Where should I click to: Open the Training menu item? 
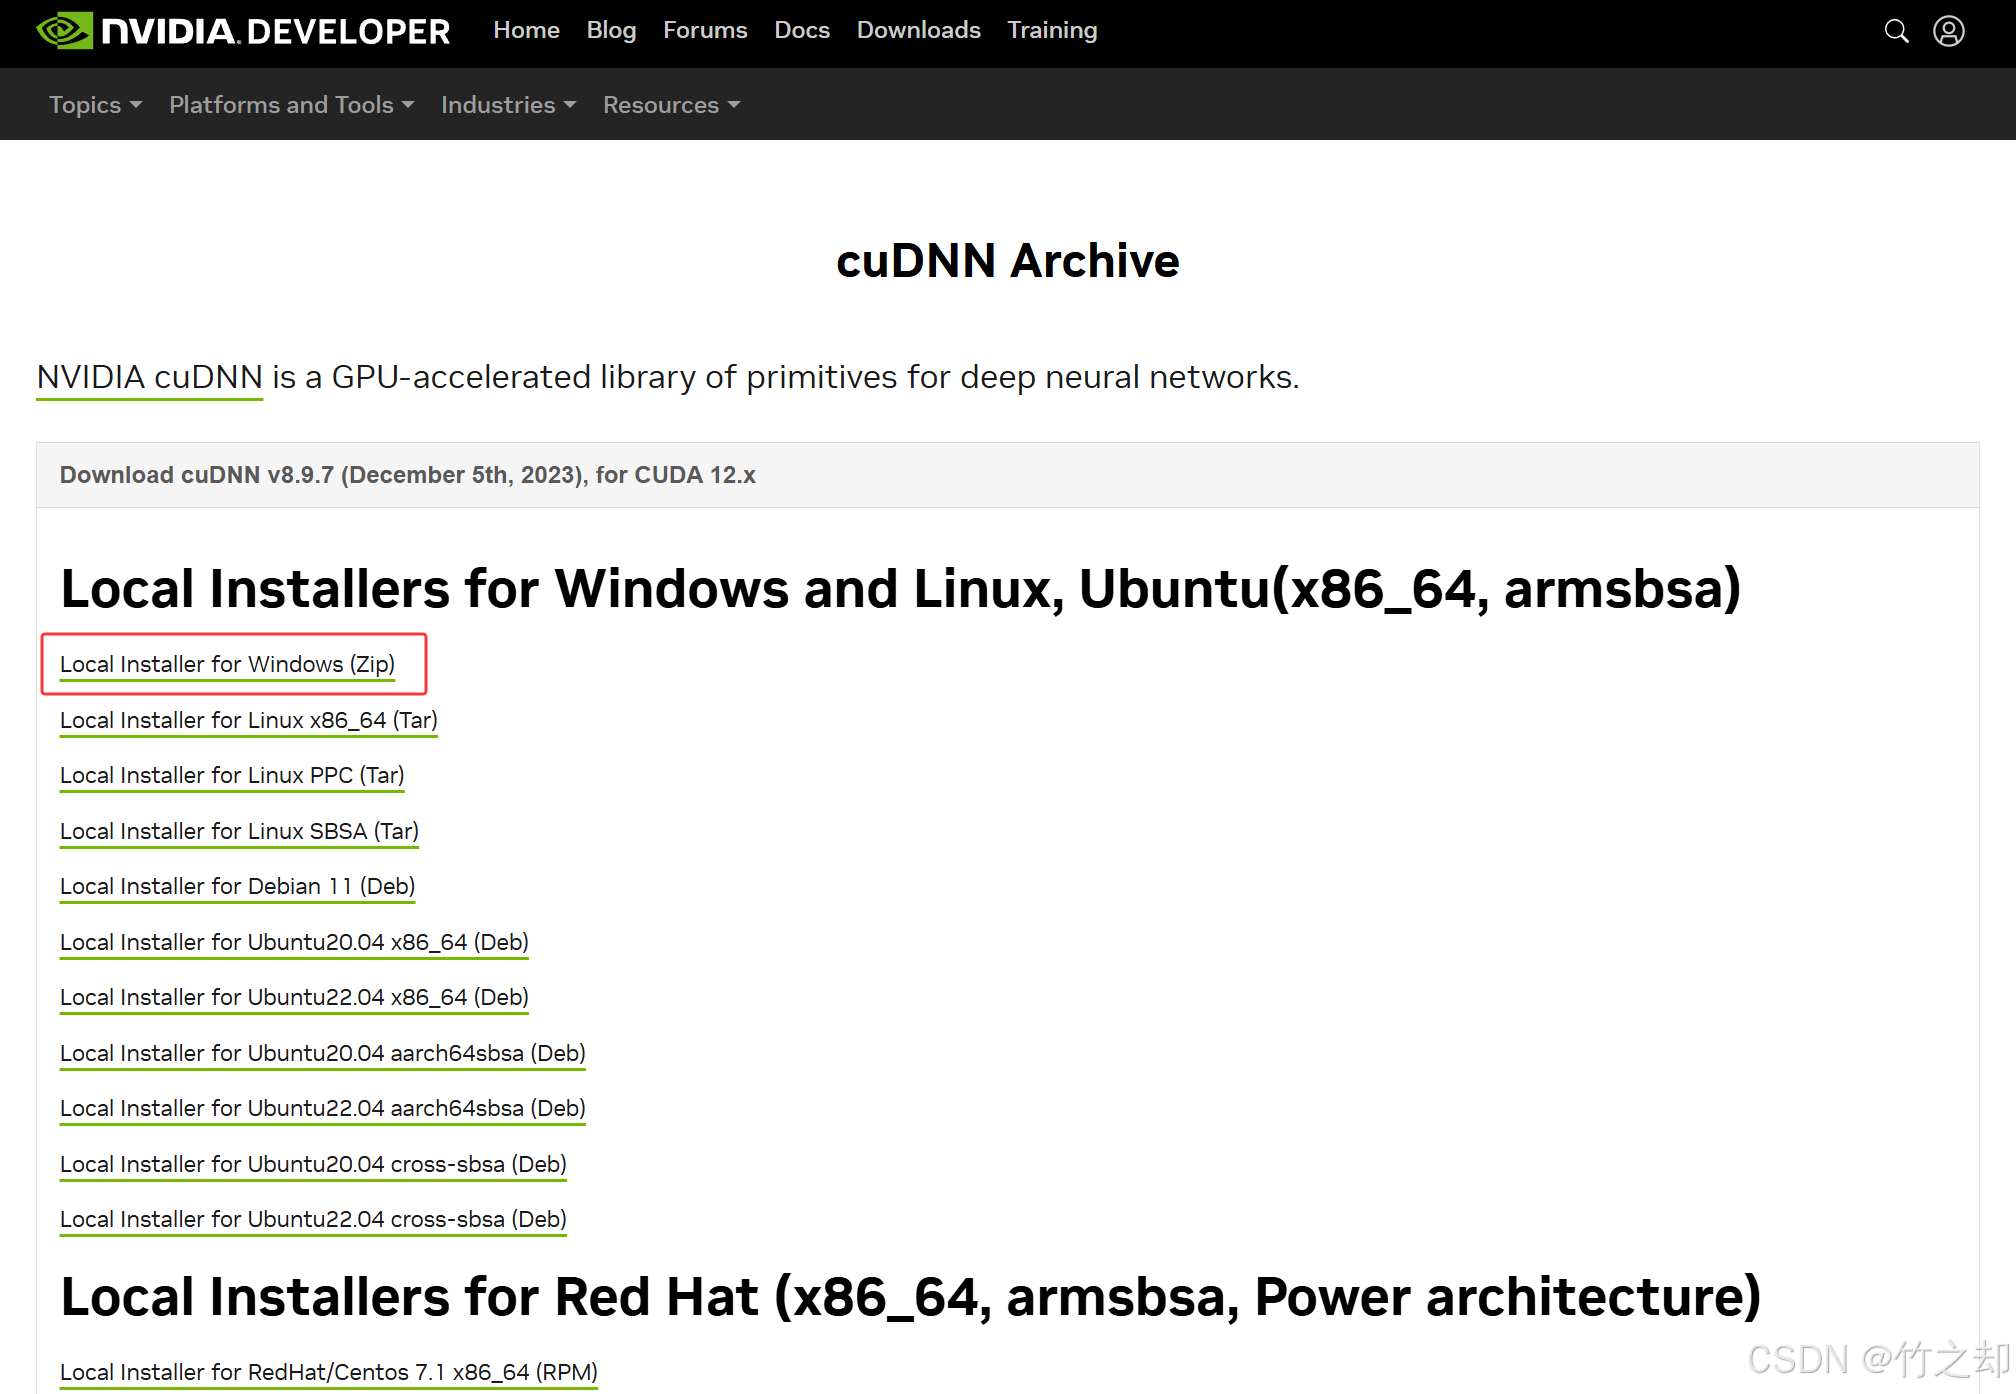pos(1052,31)
